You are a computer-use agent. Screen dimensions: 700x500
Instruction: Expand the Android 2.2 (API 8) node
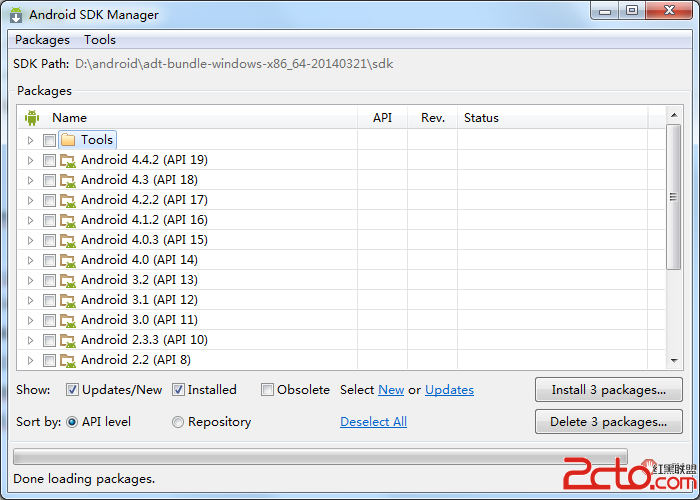(x=30, y=360)
